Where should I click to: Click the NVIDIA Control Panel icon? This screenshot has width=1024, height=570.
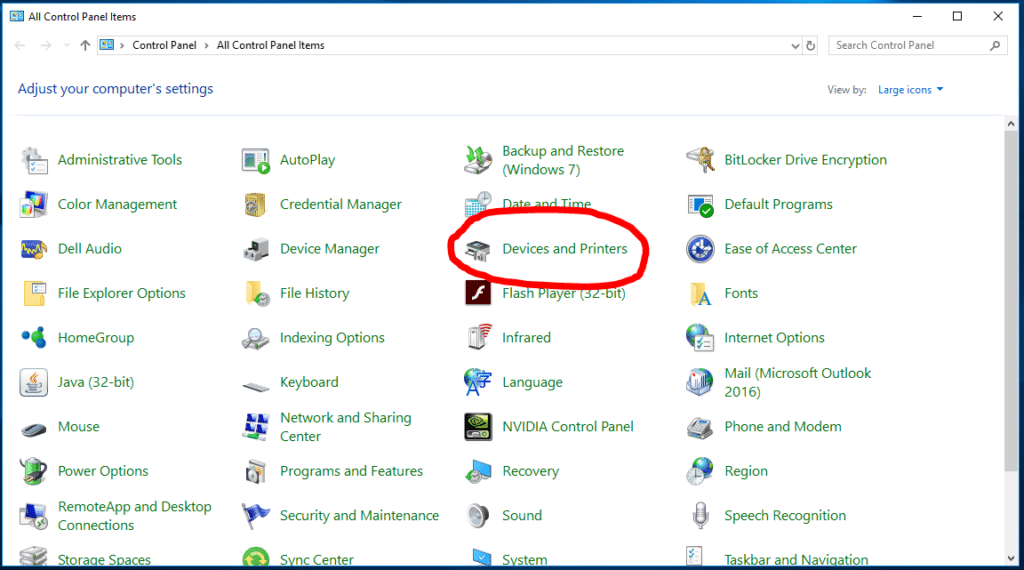pos(479,427)
